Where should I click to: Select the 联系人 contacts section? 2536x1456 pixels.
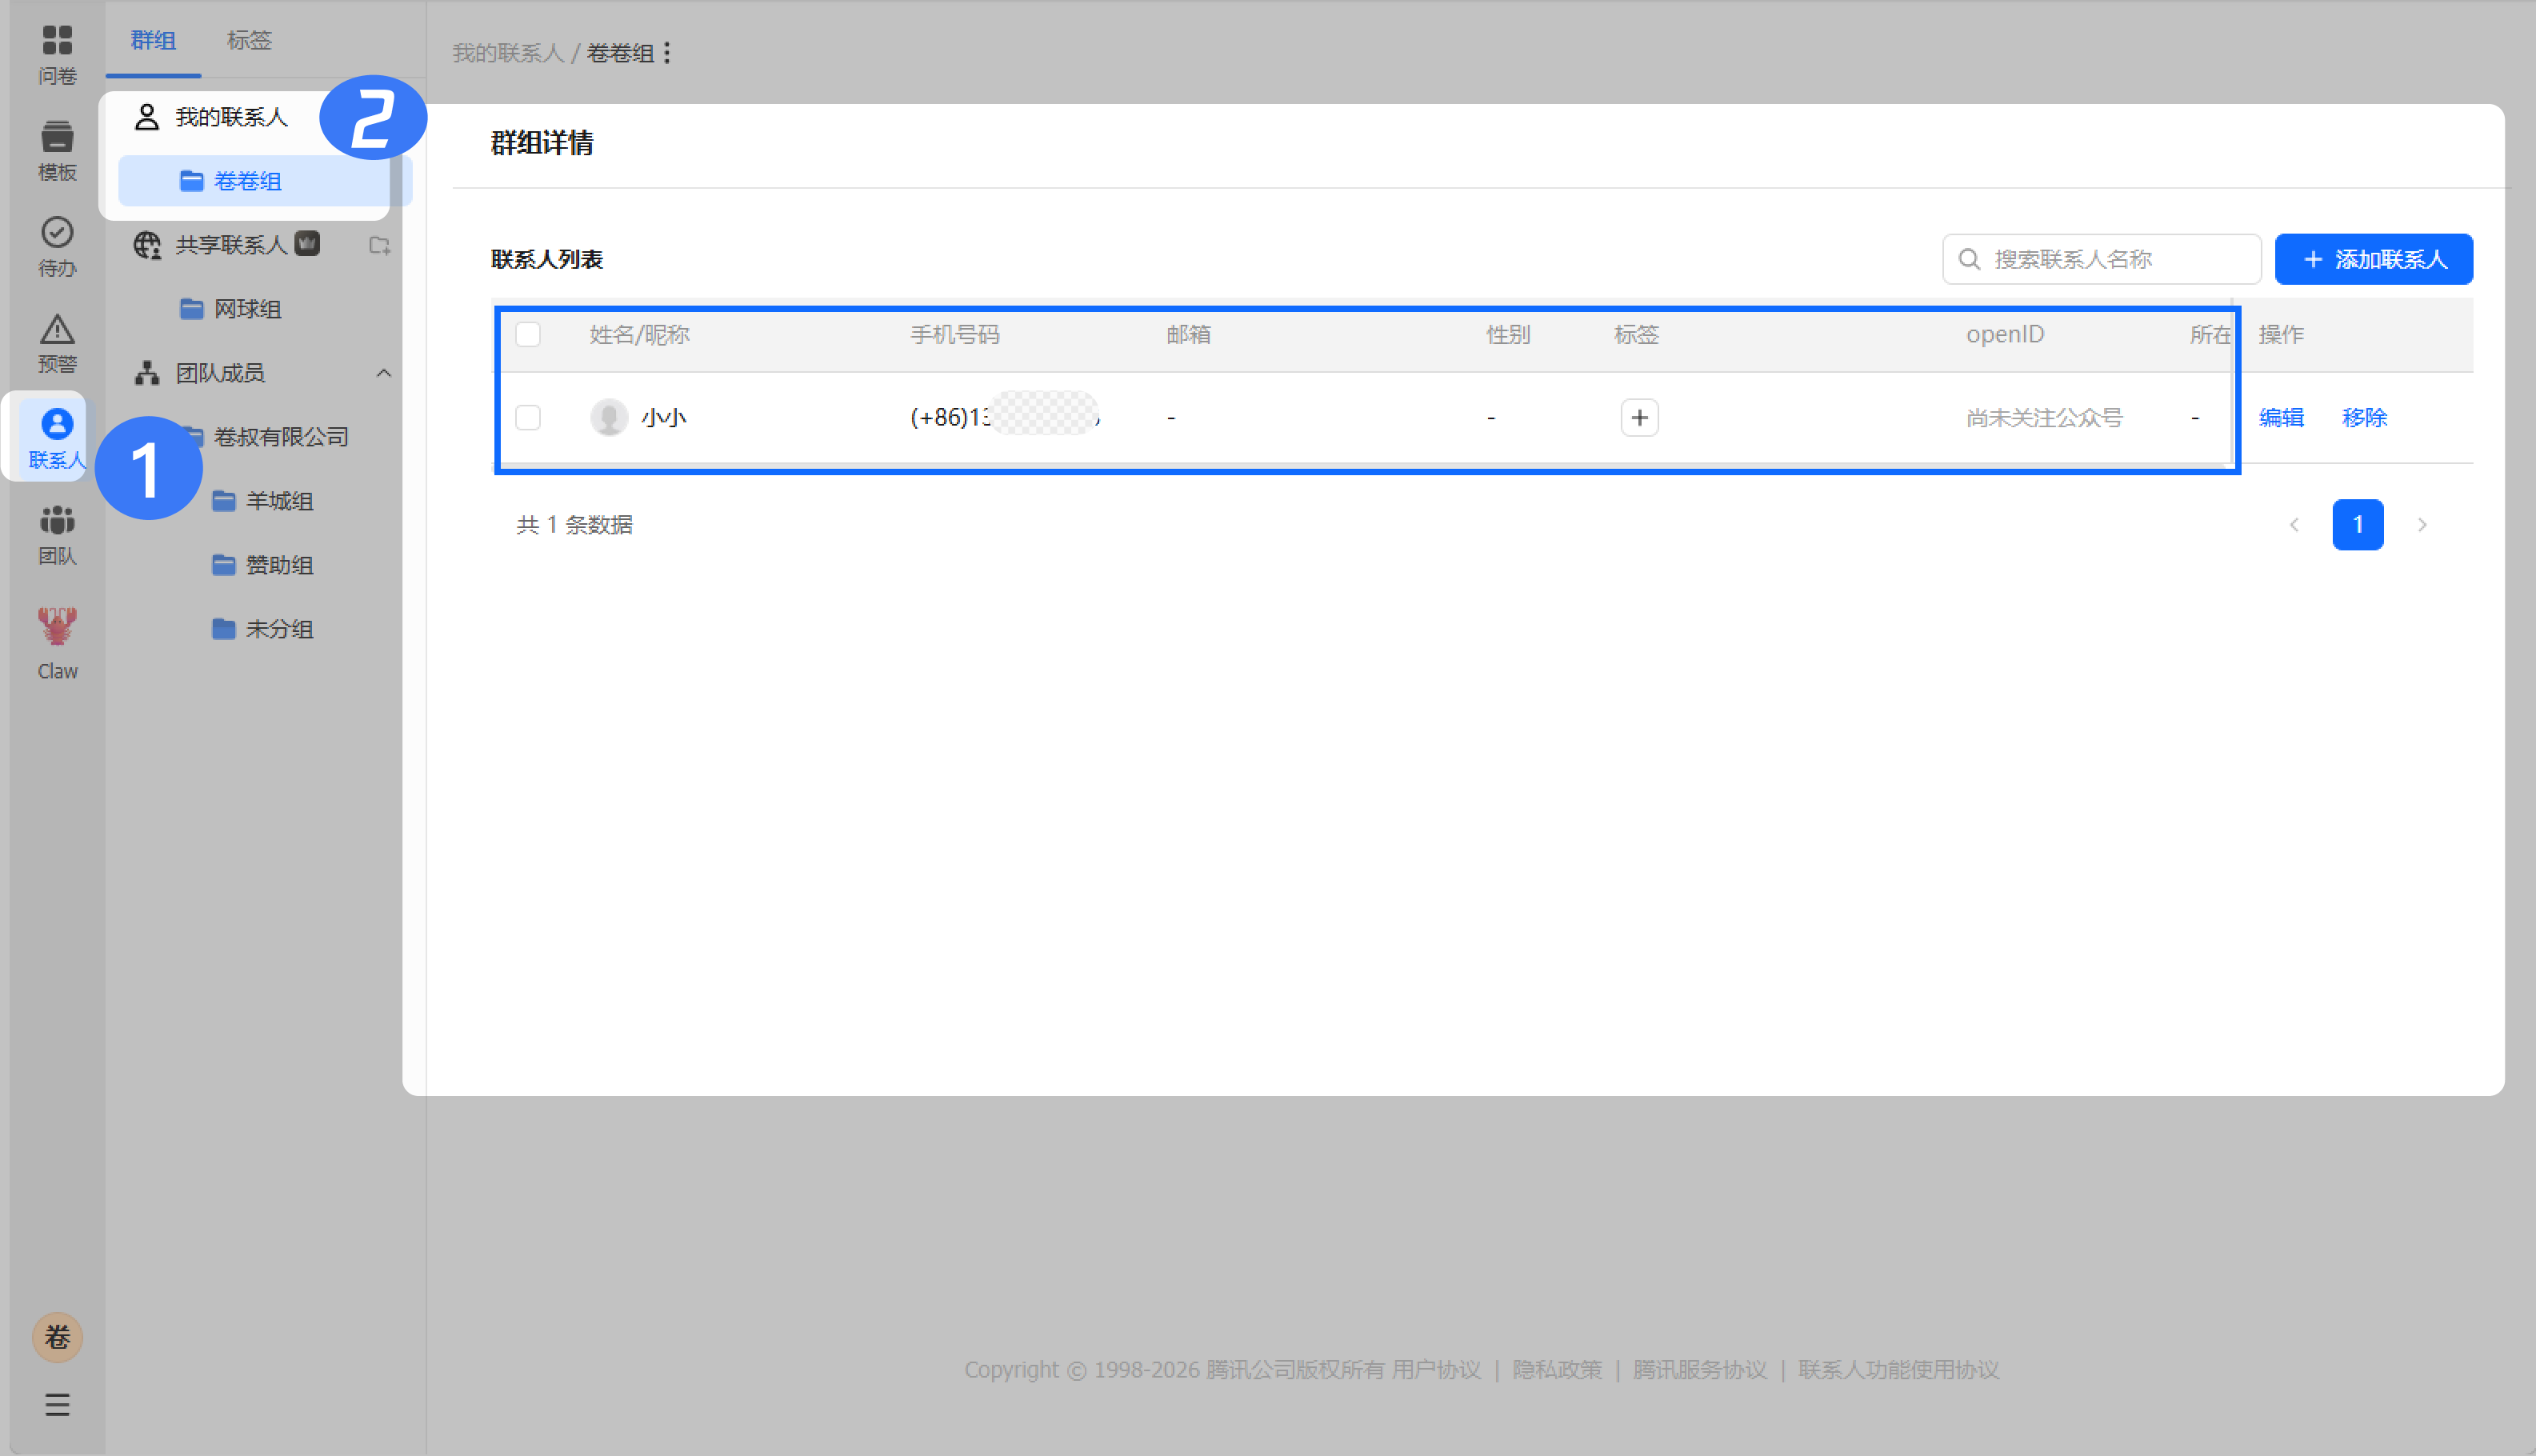(57, 438)
